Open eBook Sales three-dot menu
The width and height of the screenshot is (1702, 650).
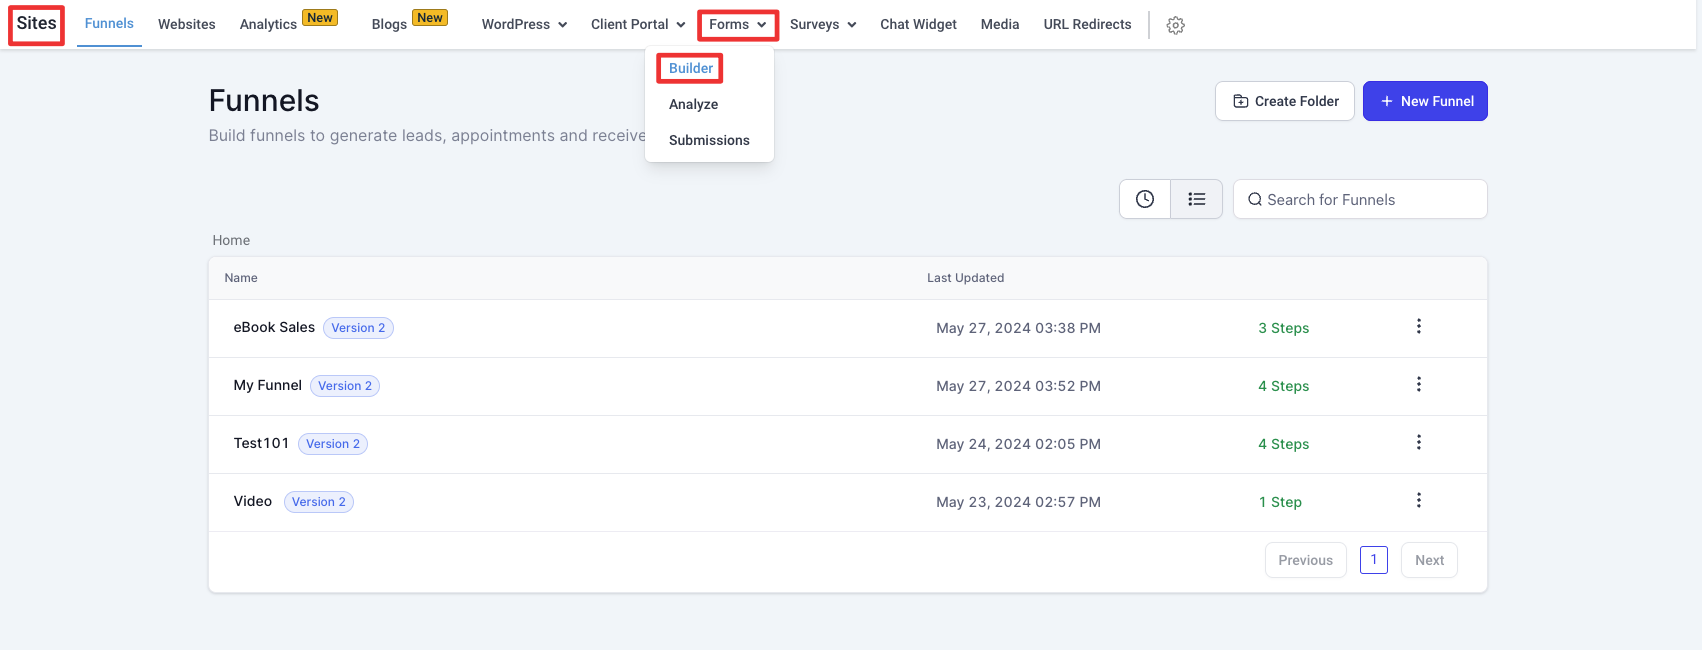tap(1418, 327)
